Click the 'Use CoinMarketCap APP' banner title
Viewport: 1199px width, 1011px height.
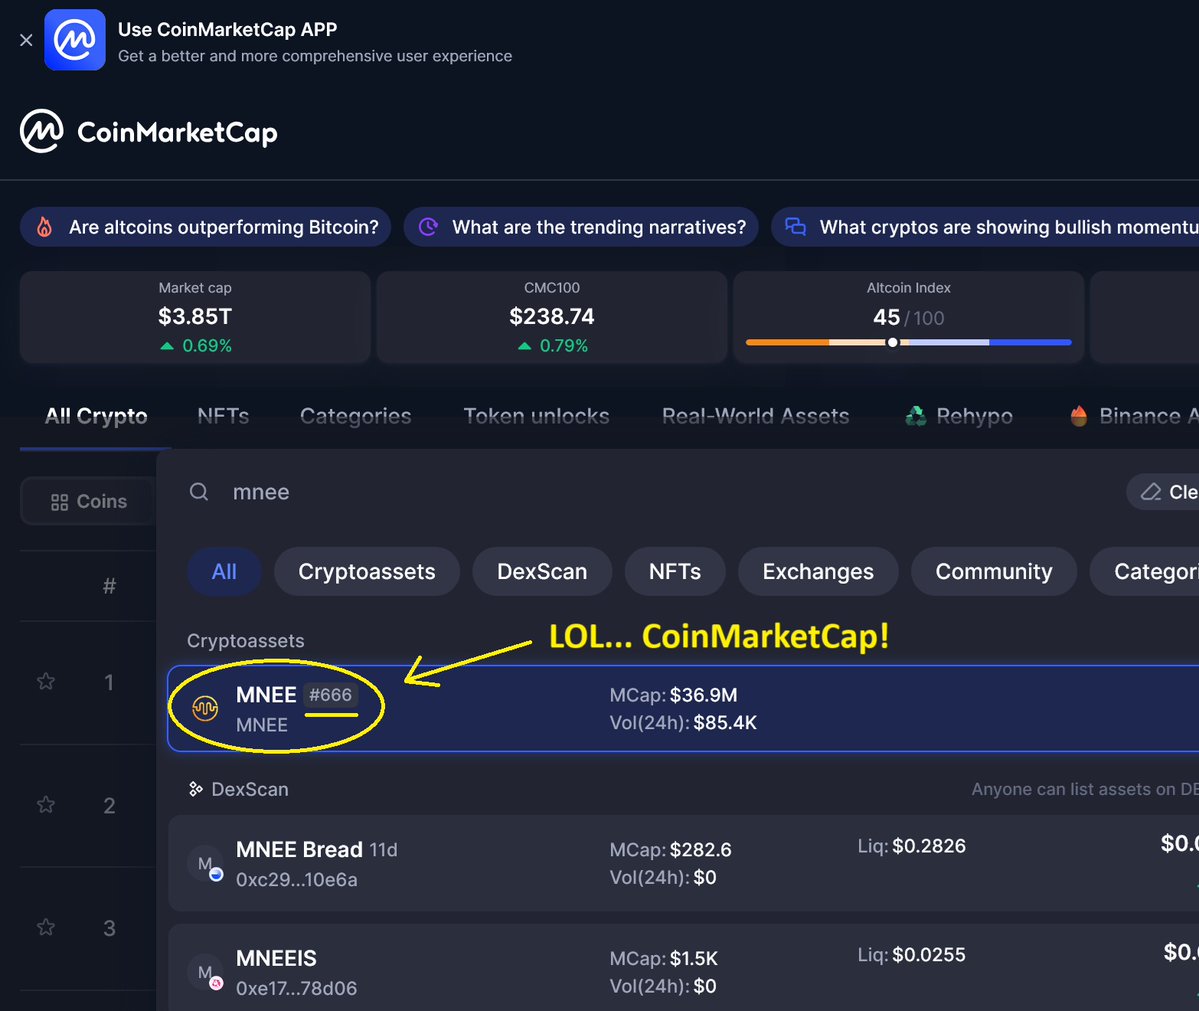tap(227, 29)
